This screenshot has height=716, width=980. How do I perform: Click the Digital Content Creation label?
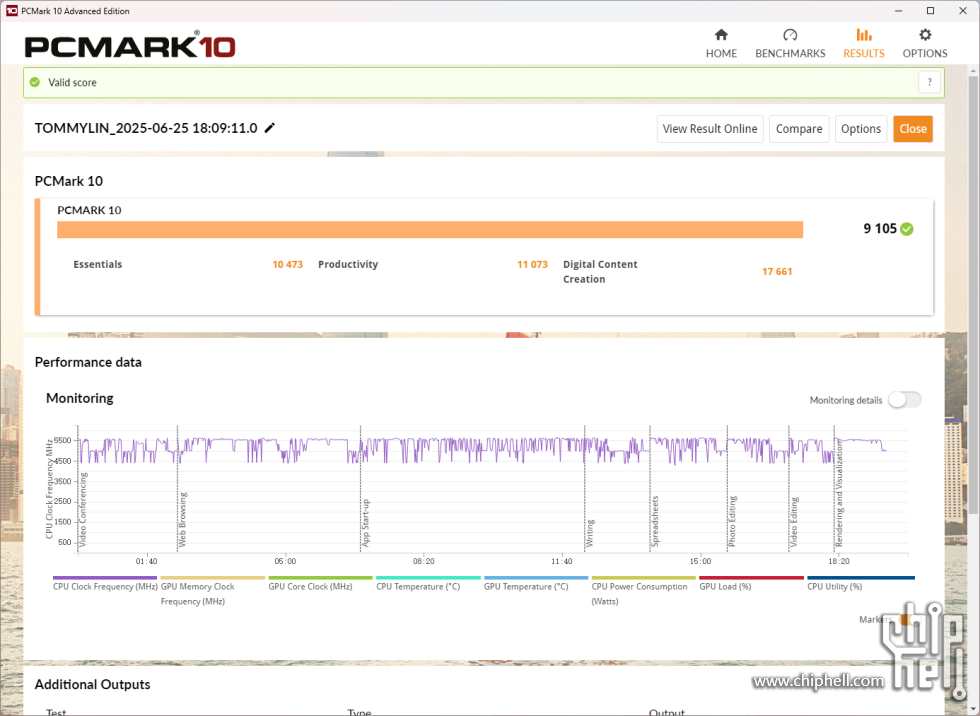[x=600, y=272]
